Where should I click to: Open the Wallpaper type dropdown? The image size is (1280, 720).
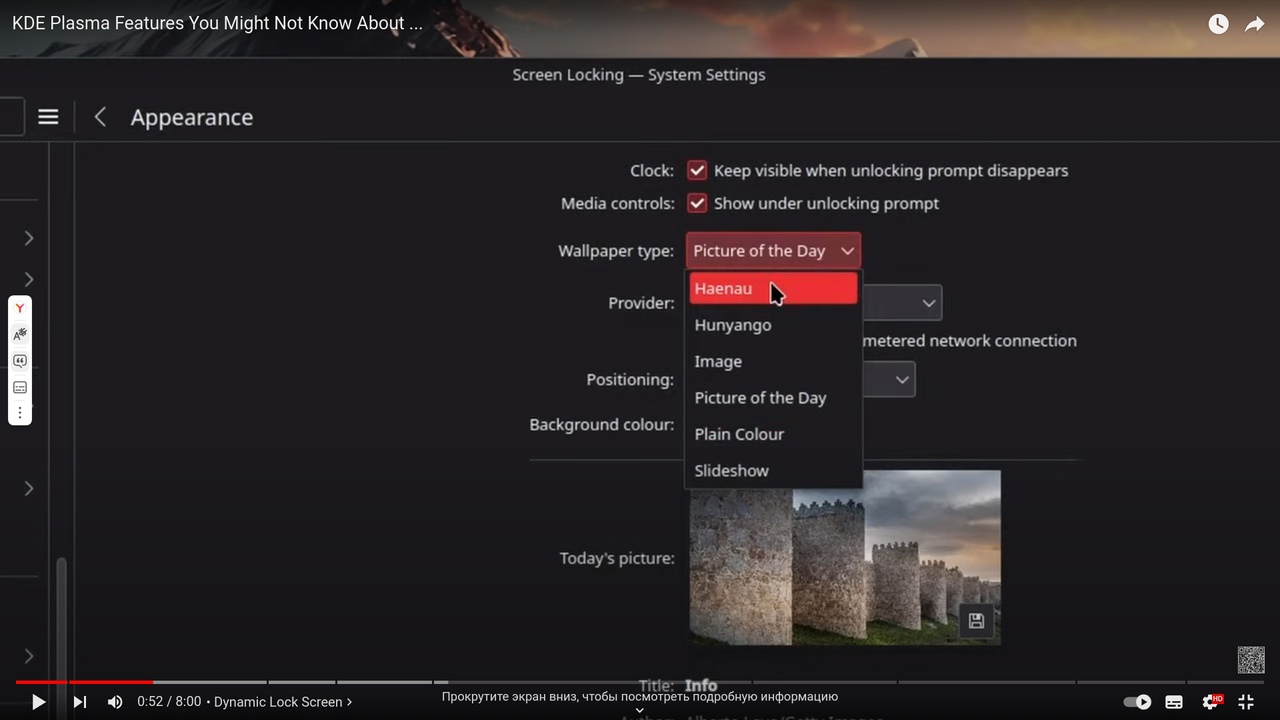pos(773,251)
